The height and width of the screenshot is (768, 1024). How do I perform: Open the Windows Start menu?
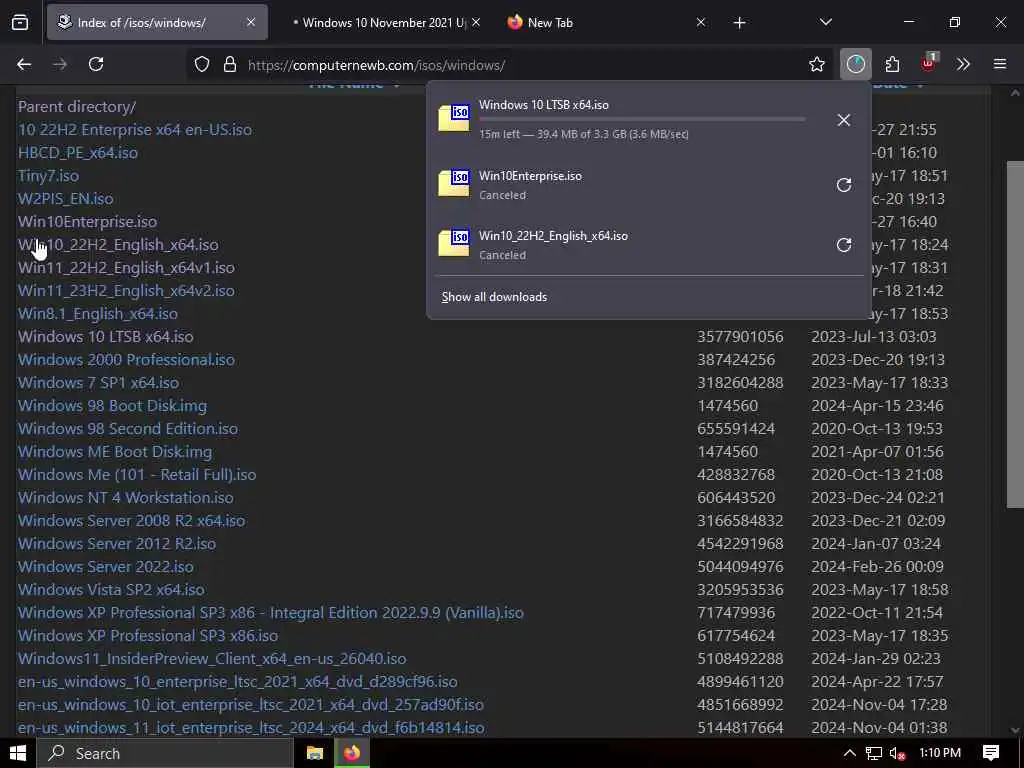click(18, 753)
